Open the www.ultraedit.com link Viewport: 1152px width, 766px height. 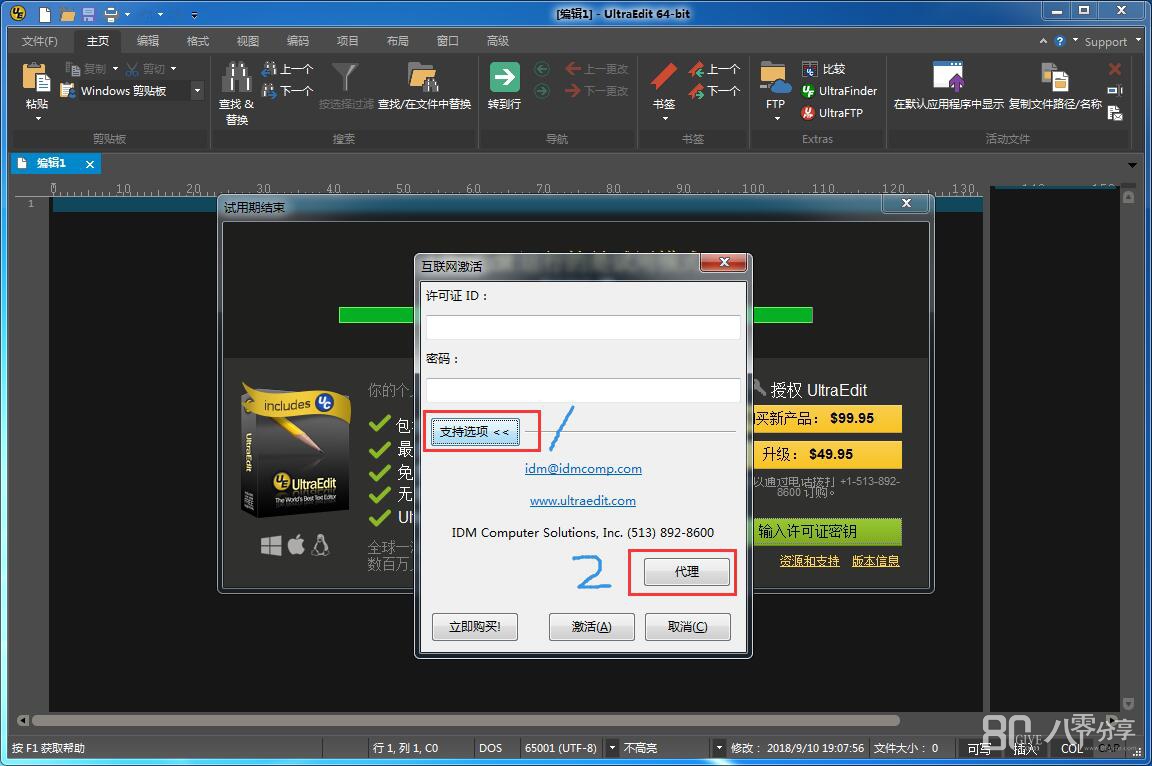pos(583,501)
